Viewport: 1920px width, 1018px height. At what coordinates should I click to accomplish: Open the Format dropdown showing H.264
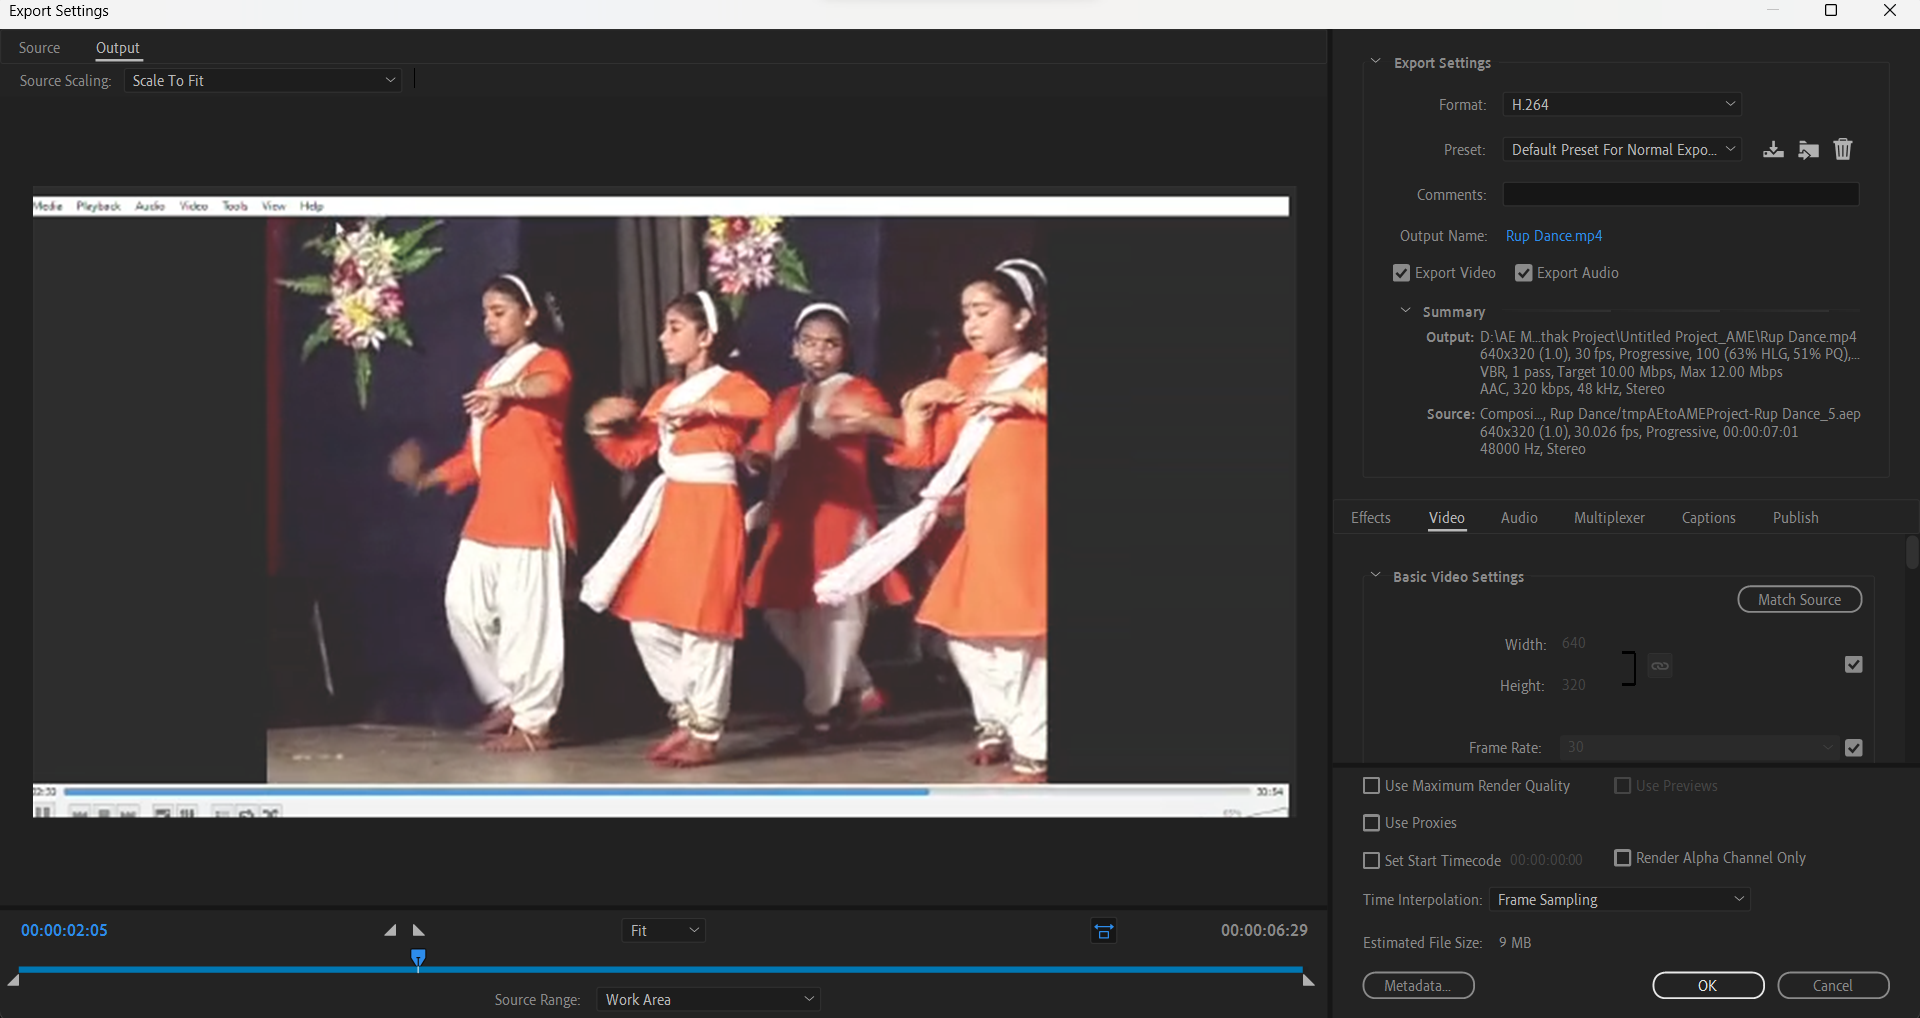click(1622, 104)
